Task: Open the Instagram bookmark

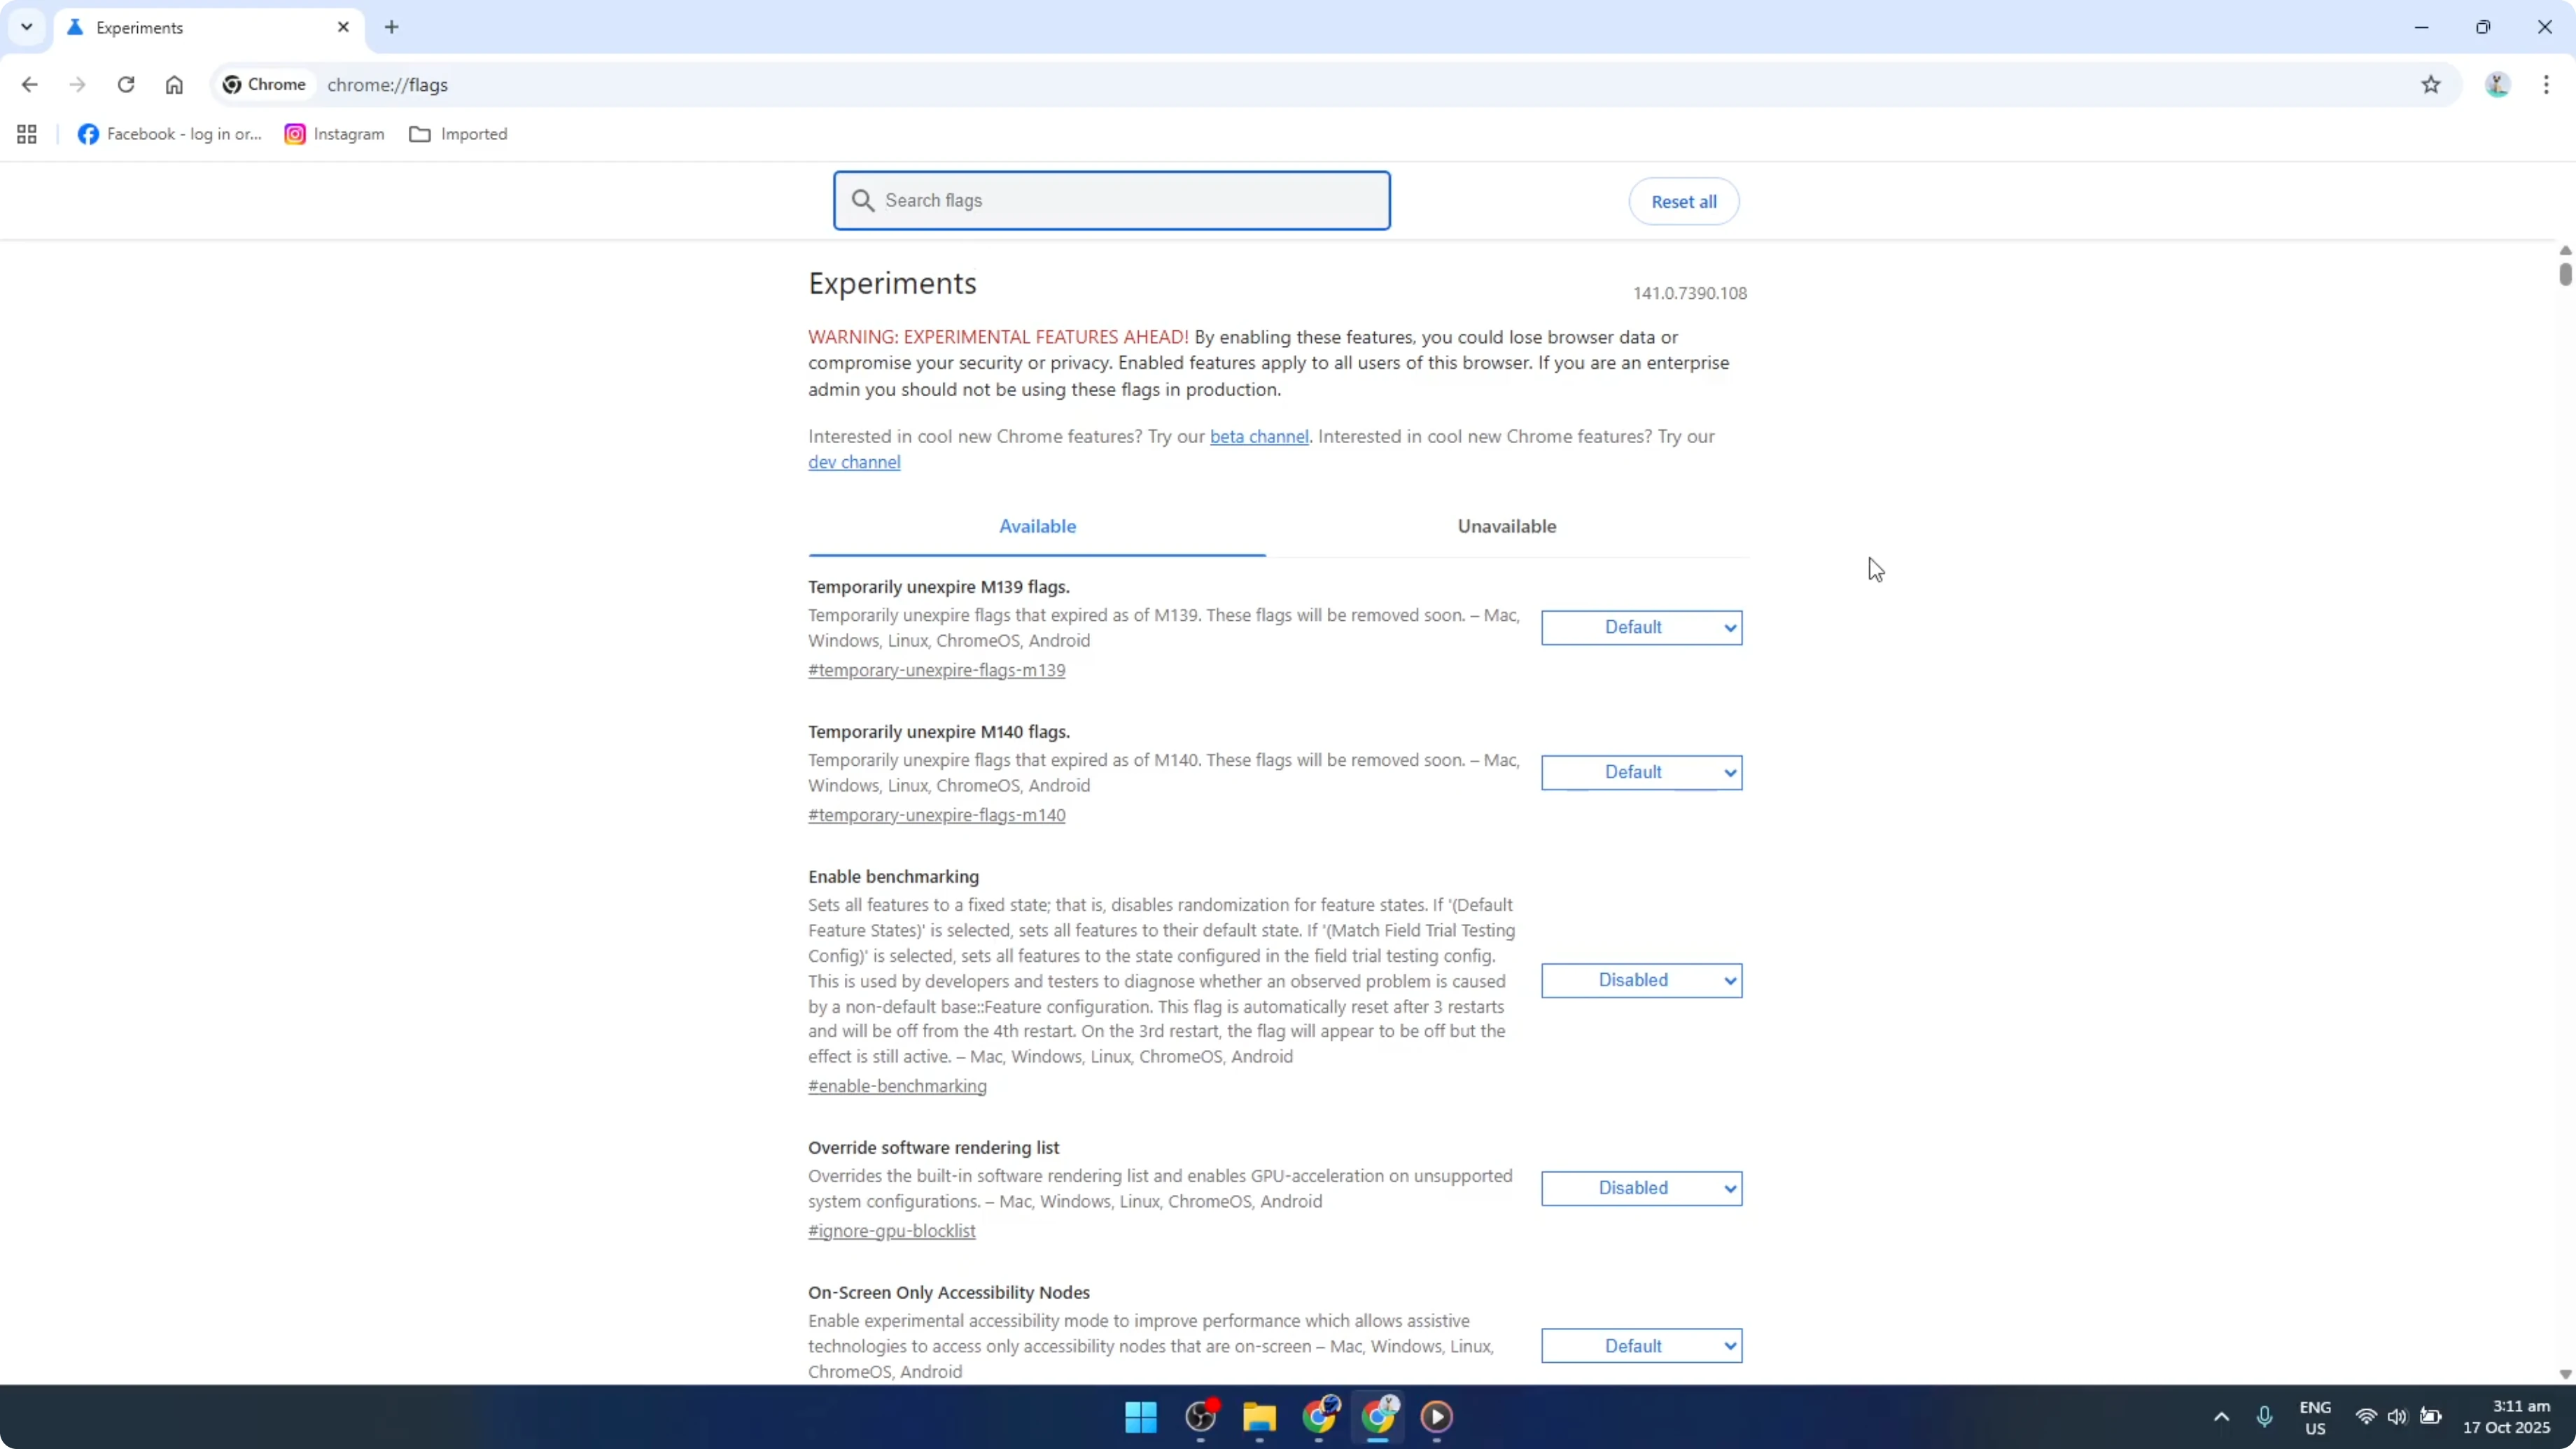Action: [x=333, y=133]
